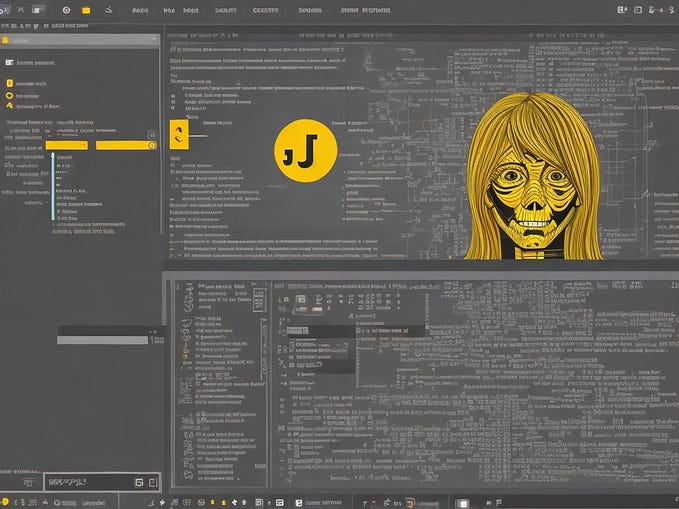Click the yellow rectangle icon in top toolbar

(86, 10)
